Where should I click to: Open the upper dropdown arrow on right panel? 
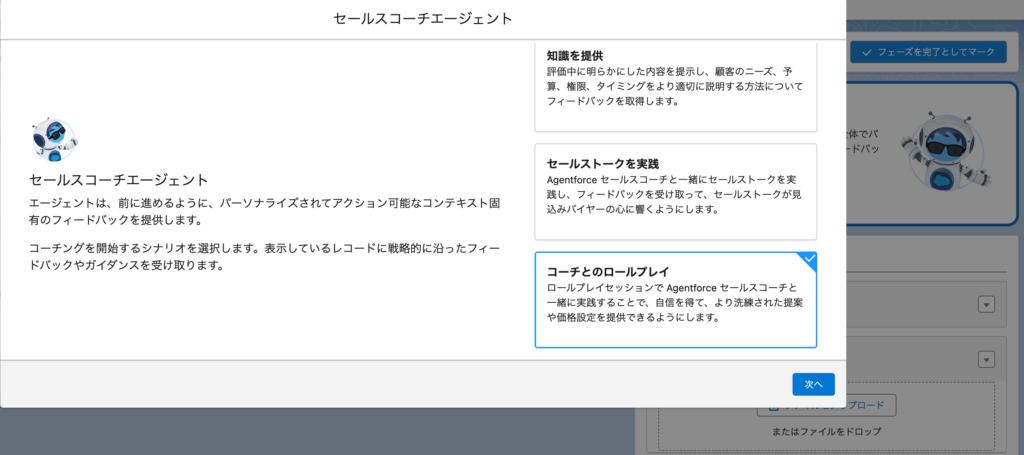[986, 305]
